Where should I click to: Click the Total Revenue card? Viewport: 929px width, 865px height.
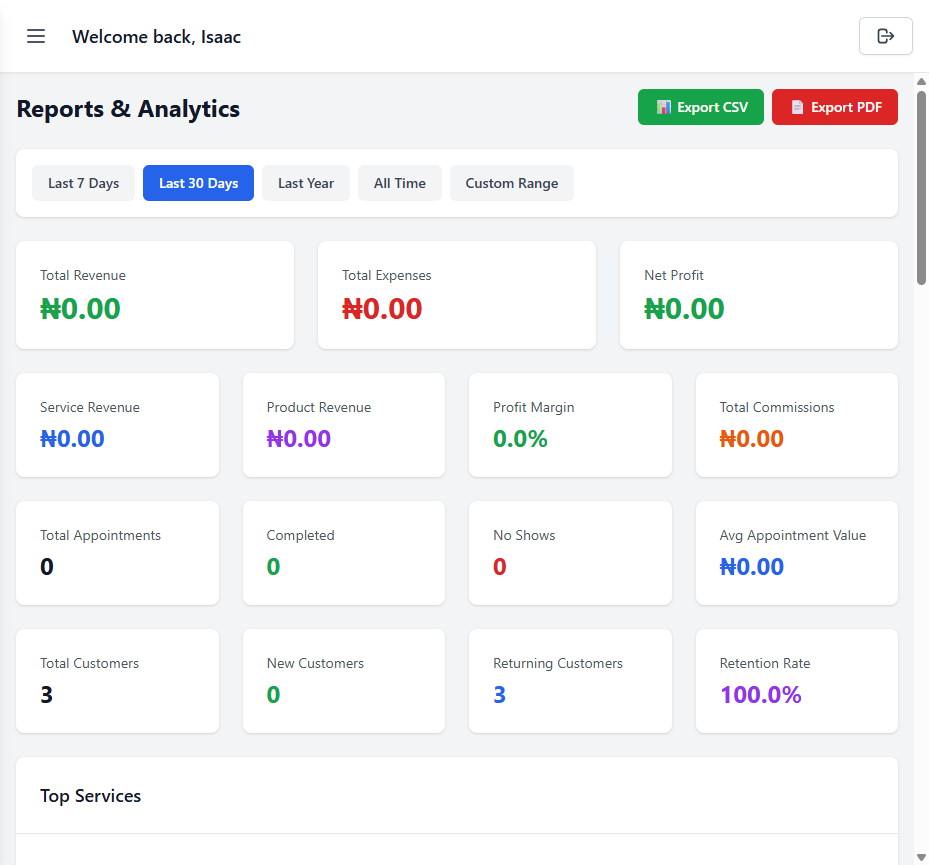click(x=155, y=294)
